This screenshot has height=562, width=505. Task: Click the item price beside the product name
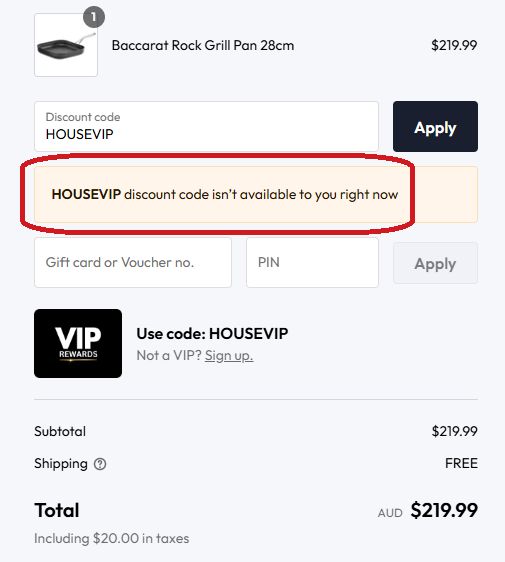(x=454, y=46)
